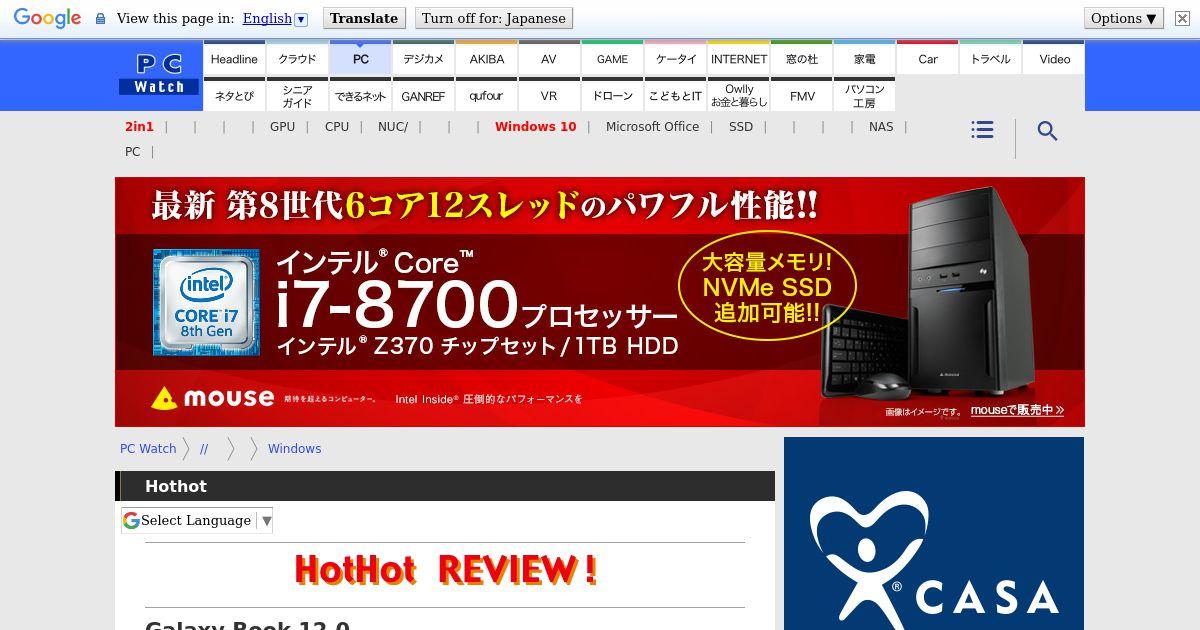The height and width of the screenshot is (630, 1200).
Task: Open the こどもとIT tab
Action: click(x=675, y=95)
